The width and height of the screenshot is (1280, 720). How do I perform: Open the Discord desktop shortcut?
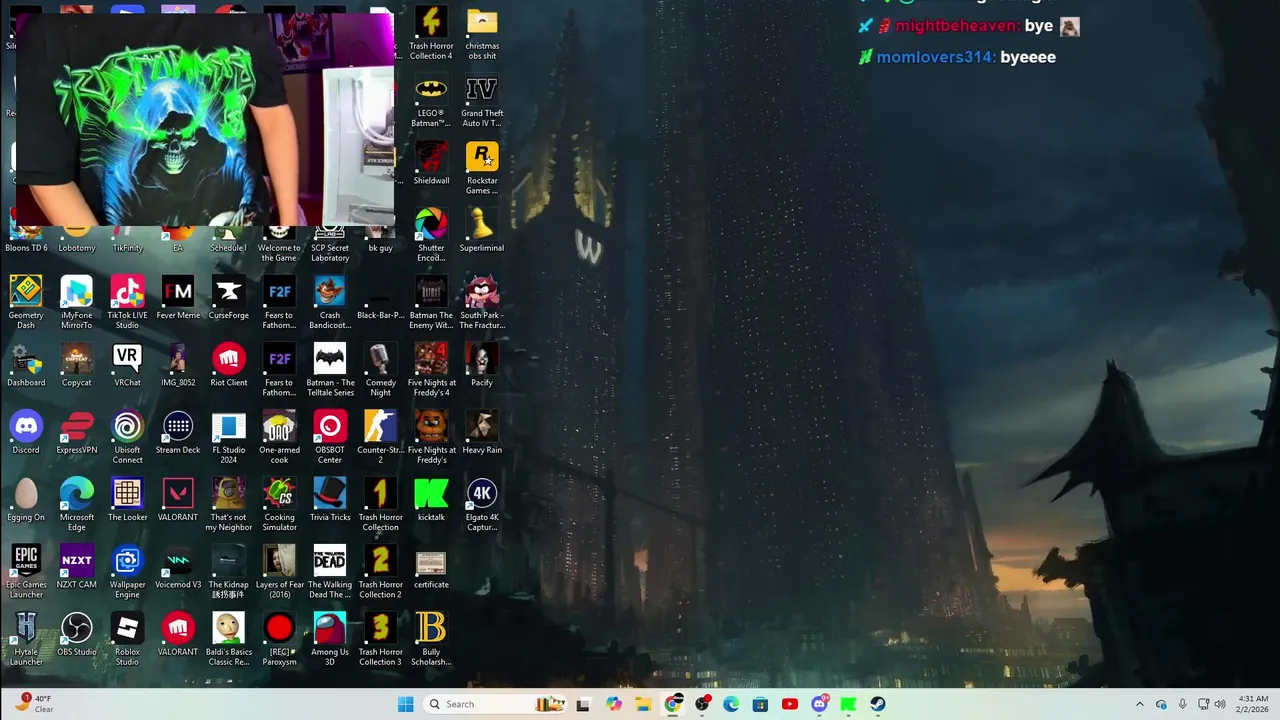click(x=26, y=432)
